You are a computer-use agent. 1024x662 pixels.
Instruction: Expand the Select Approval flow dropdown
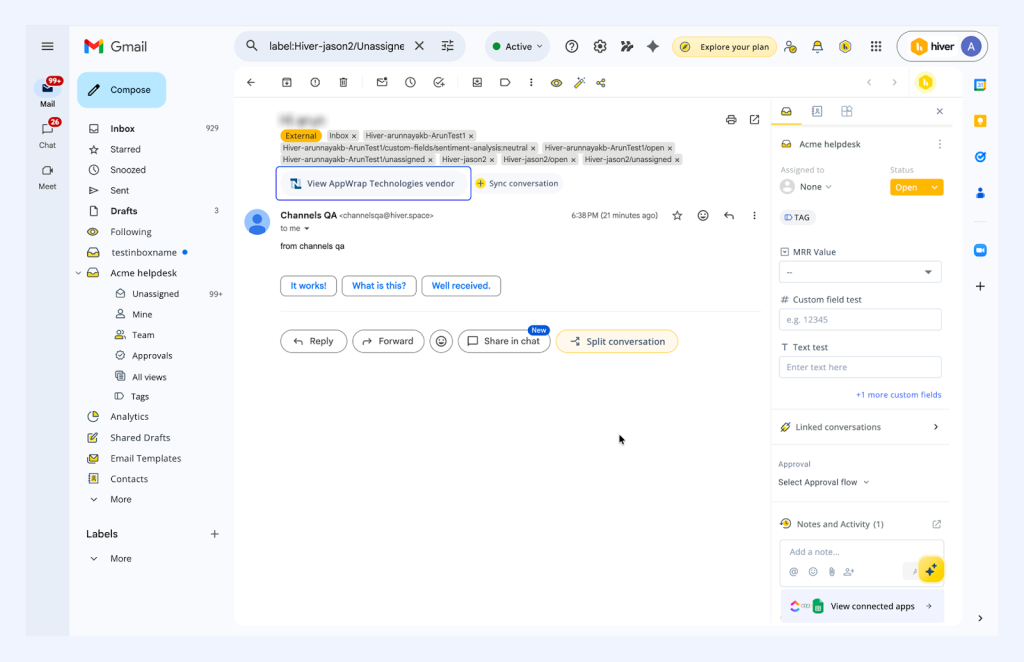point(823,481)
